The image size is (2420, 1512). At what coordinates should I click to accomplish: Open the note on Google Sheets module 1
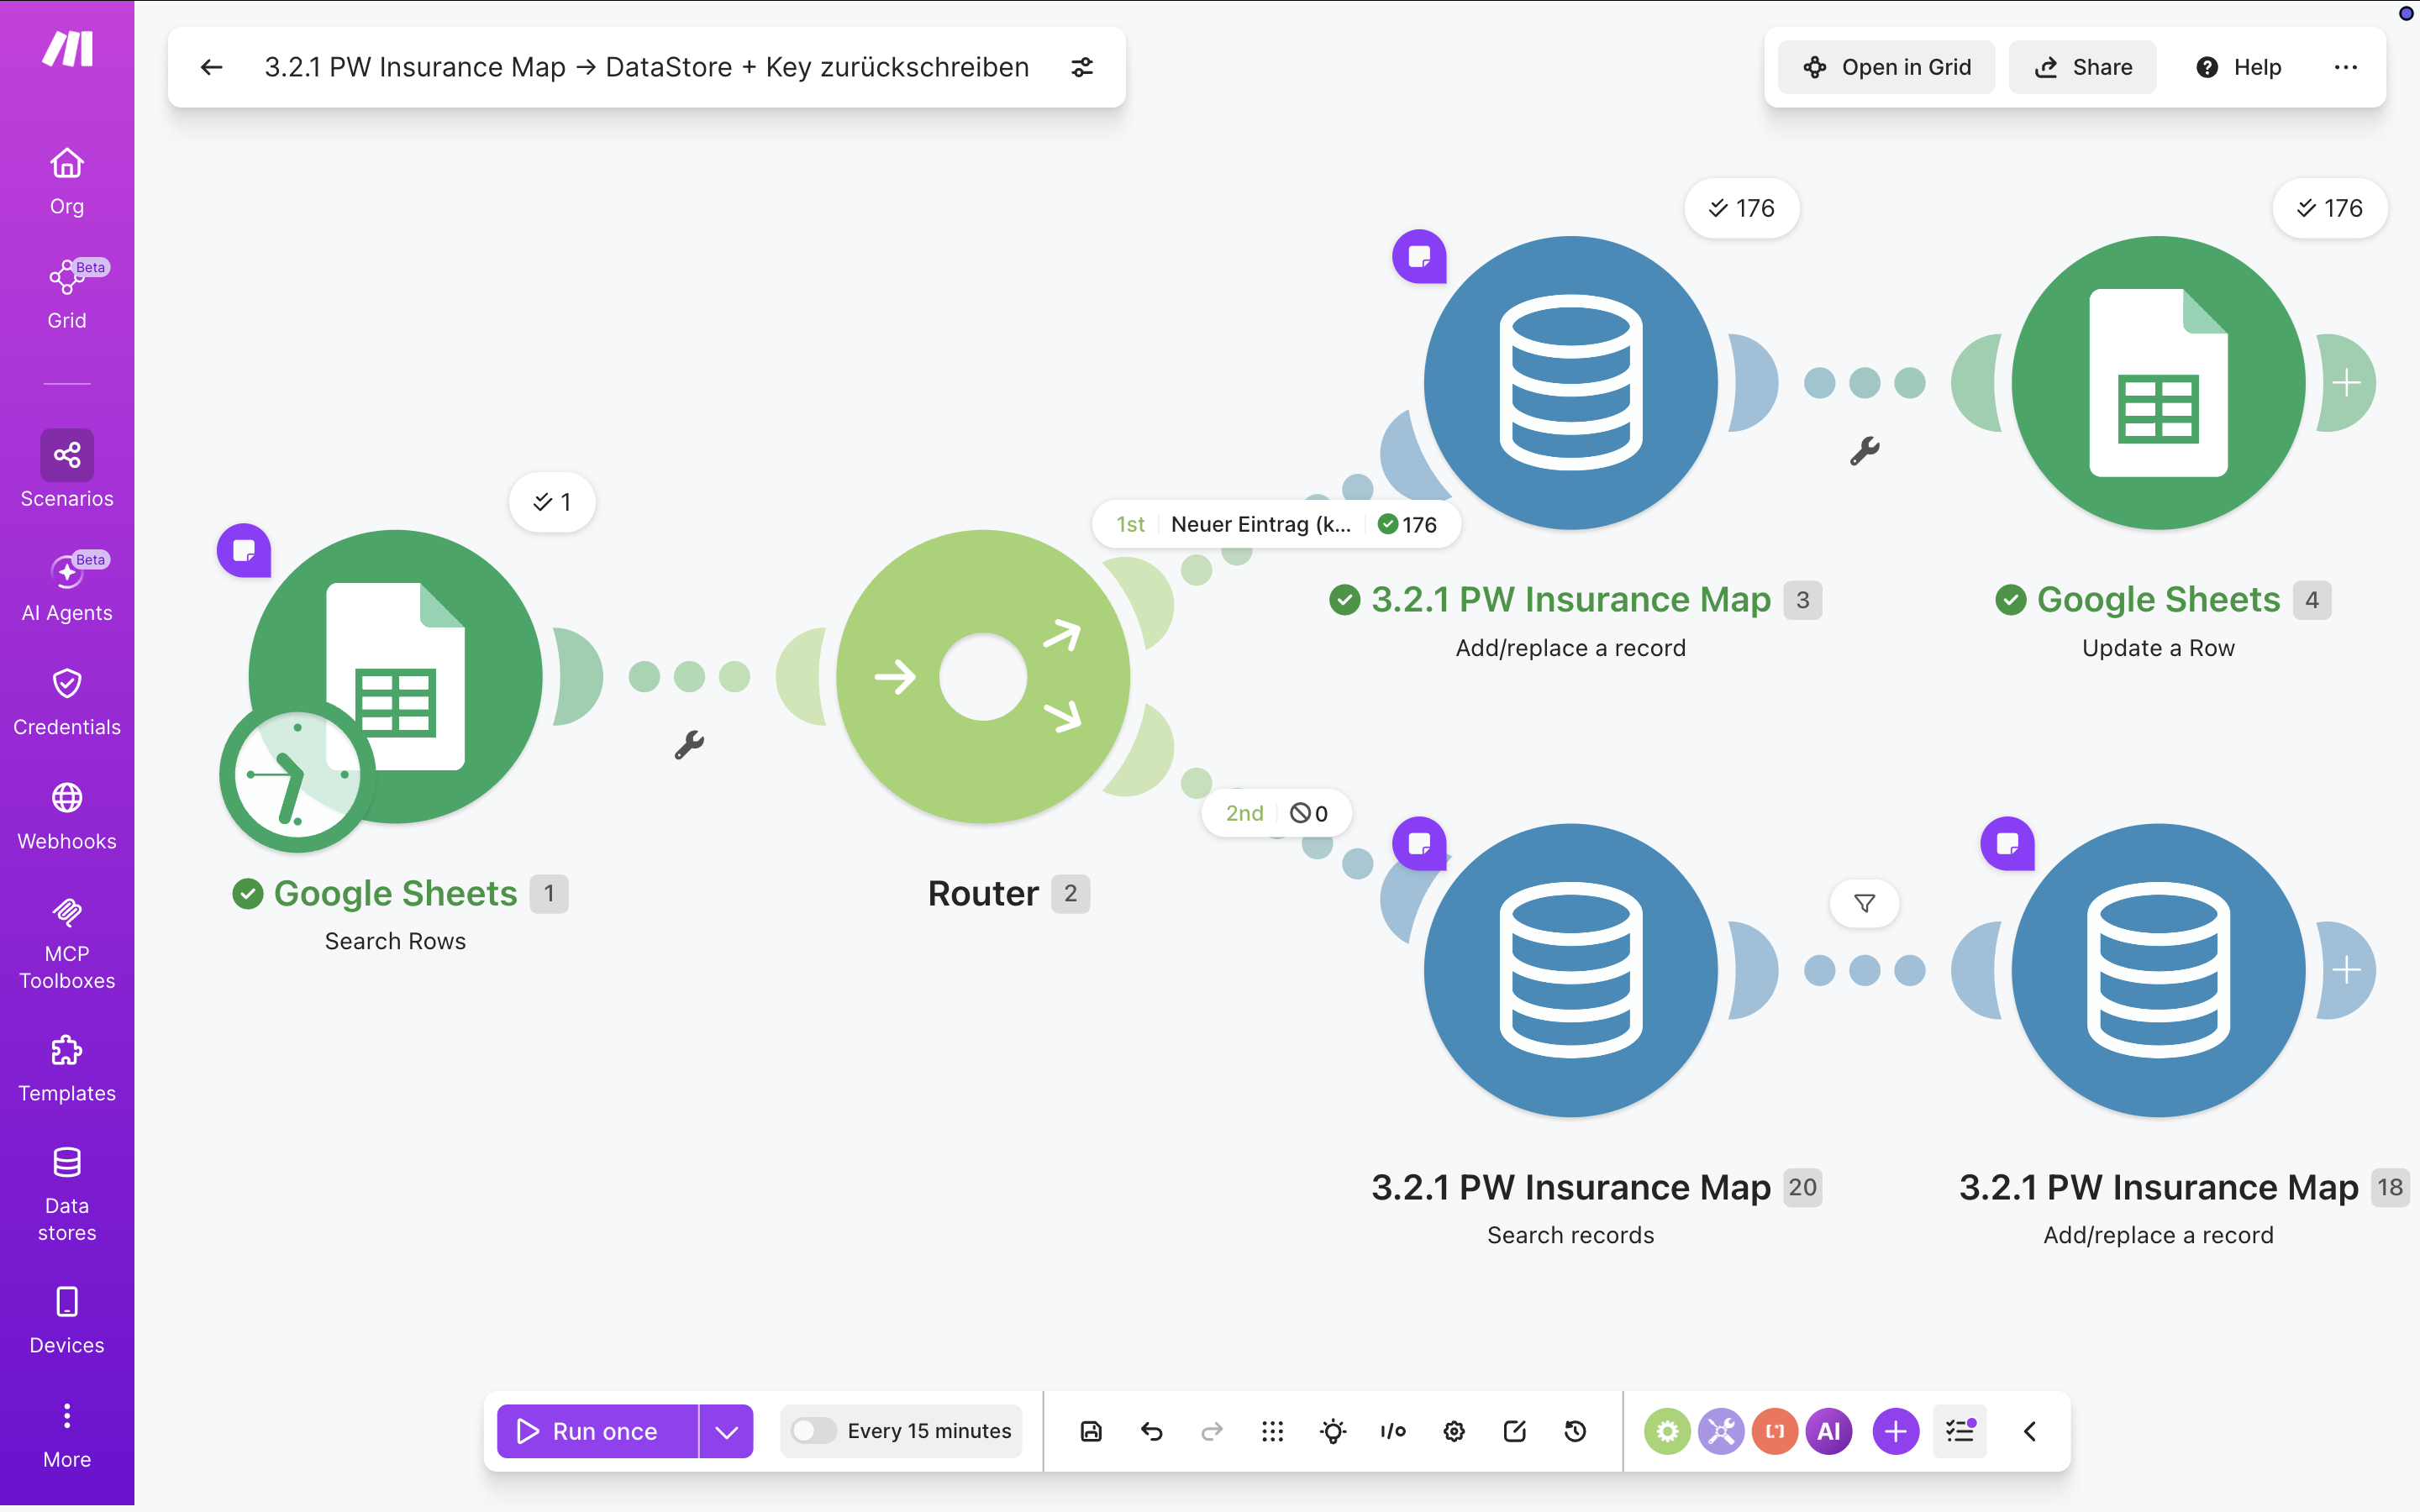click(244, 550)
